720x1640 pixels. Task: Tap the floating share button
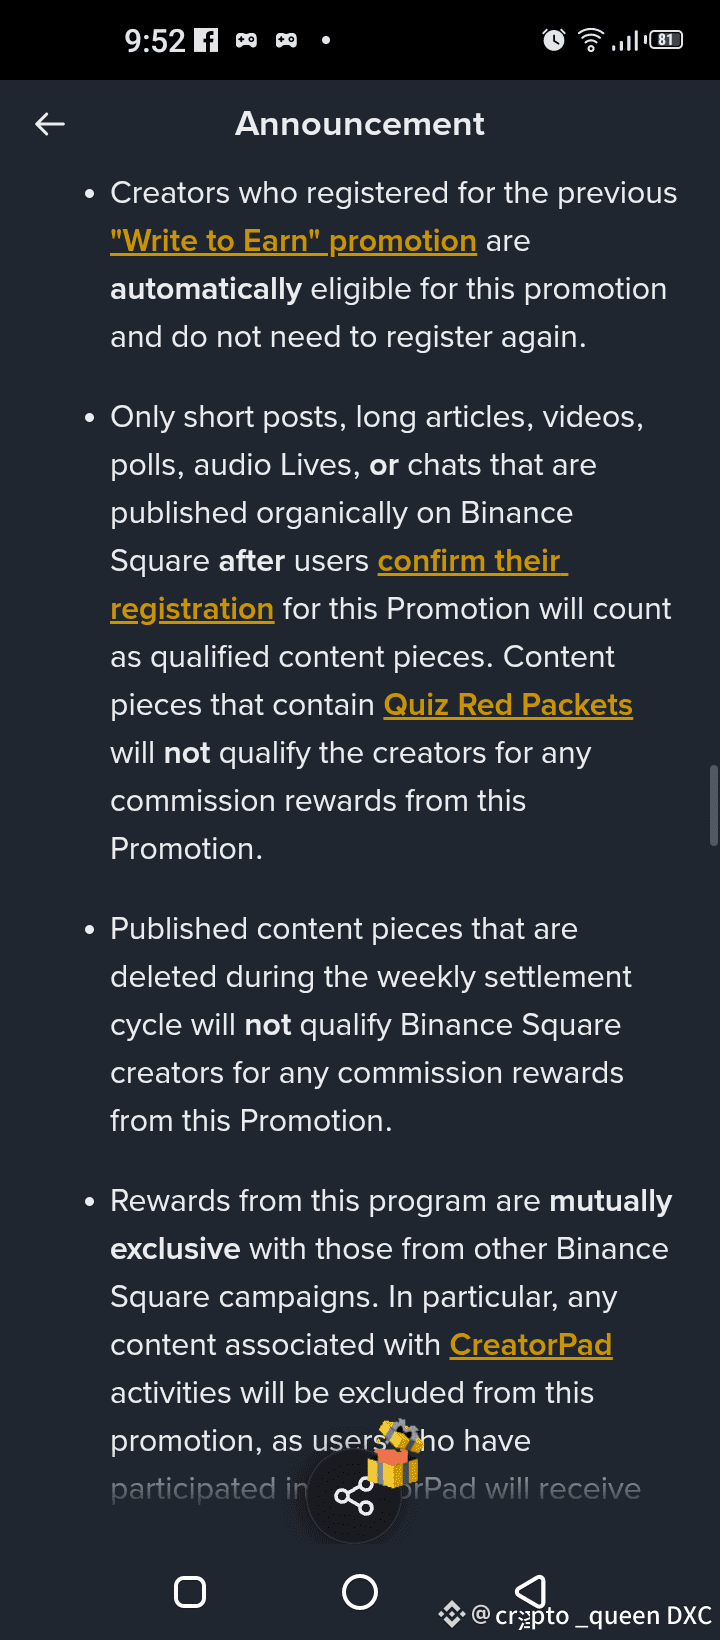[354, 1497]
